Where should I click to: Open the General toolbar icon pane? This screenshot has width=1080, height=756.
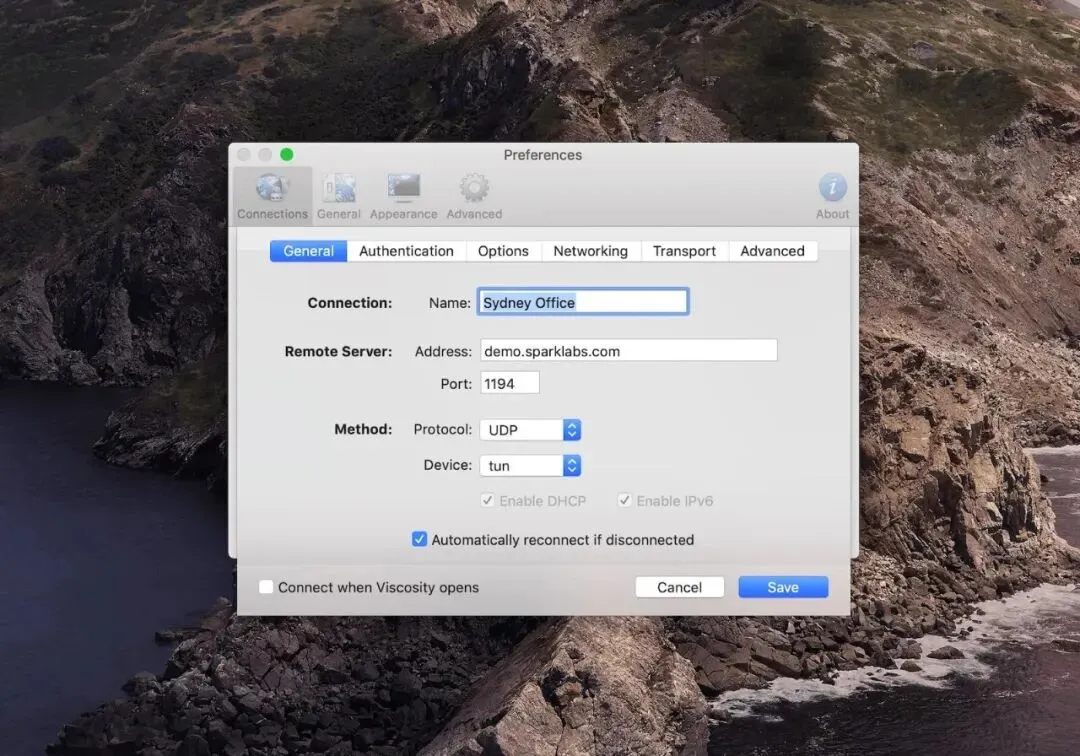(339, 196)
